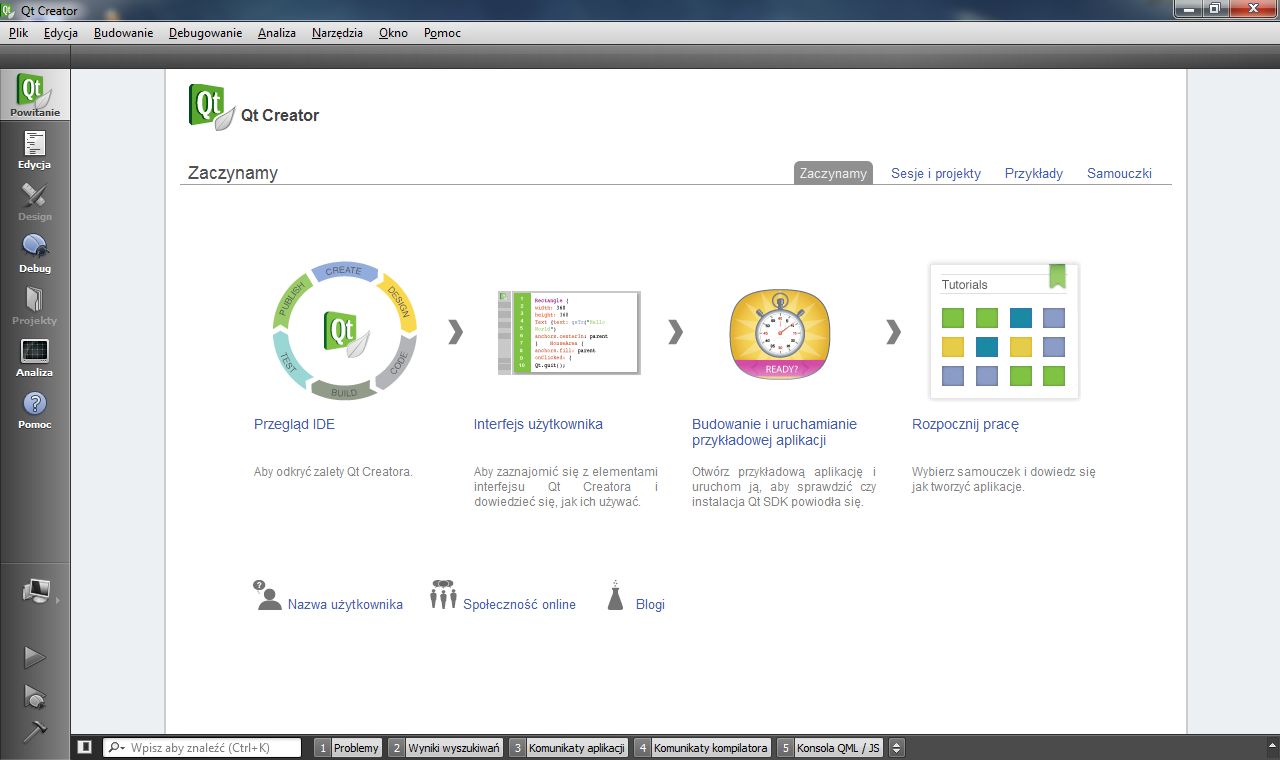1280x760 pixels.
Task: Toggle the sidebar with bottom-left button
Action: tap(85, 747)
